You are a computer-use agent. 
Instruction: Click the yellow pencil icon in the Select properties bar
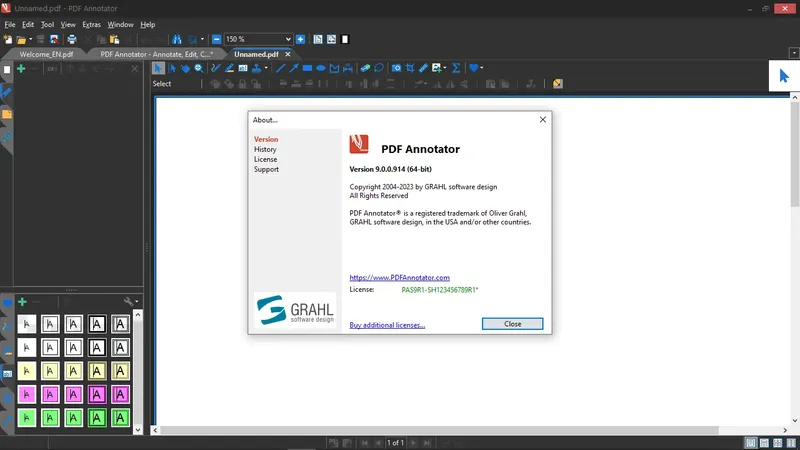(x=558, y=84)
